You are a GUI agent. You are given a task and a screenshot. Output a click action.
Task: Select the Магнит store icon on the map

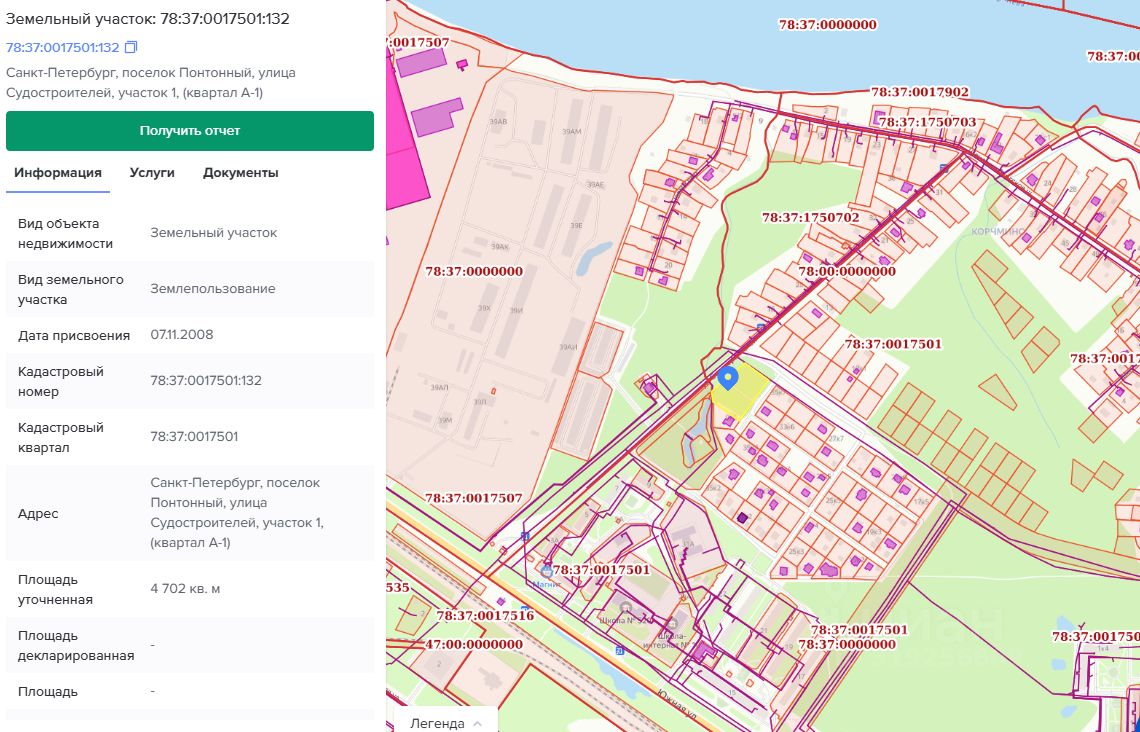click(546, 570)
